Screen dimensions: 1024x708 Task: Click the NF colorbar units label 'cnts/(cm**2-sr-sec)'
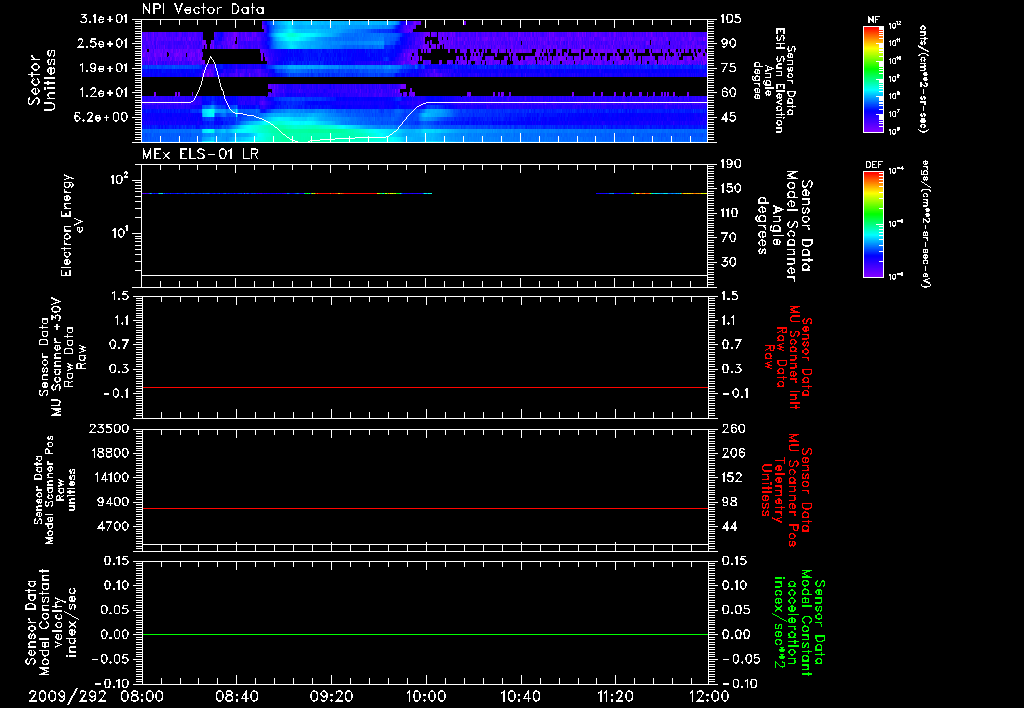[x=923, y=79]
